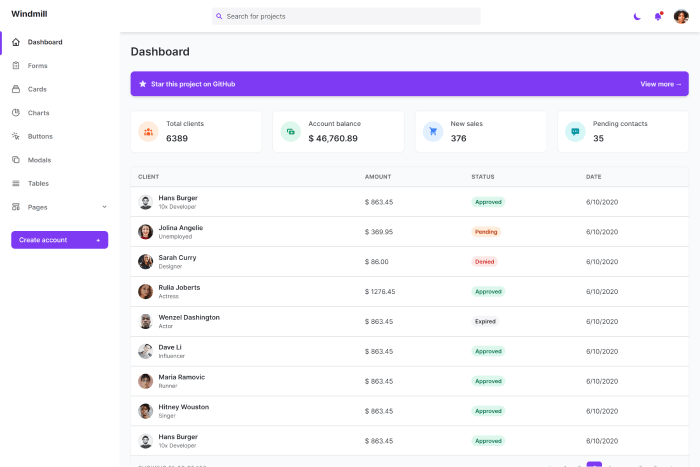Click the Windmill logo text

pos(29,14)
